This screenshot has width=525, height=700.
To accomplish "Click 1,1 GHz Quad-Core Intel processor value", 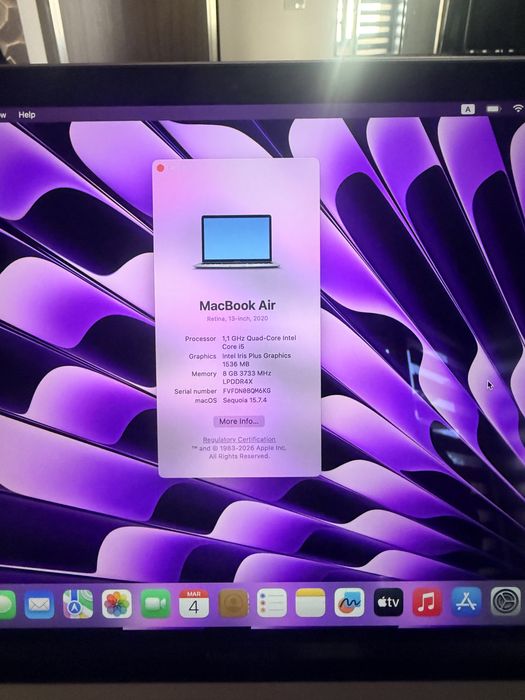I will point(259,342).
